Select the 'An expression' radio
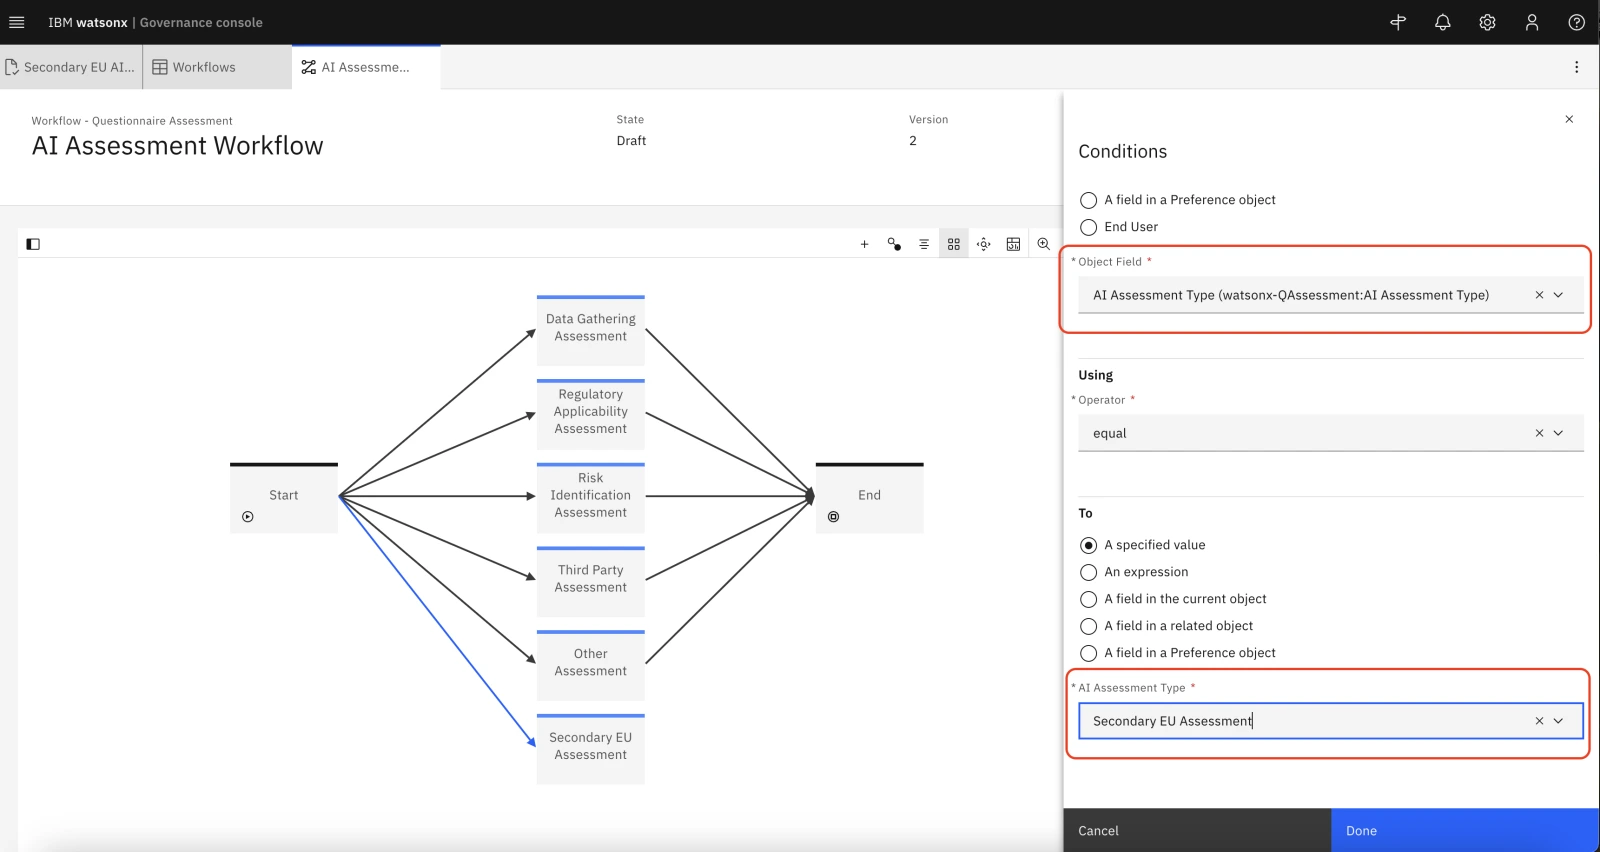This screenshot has height=852, width=1600. tap(1089, 572)
